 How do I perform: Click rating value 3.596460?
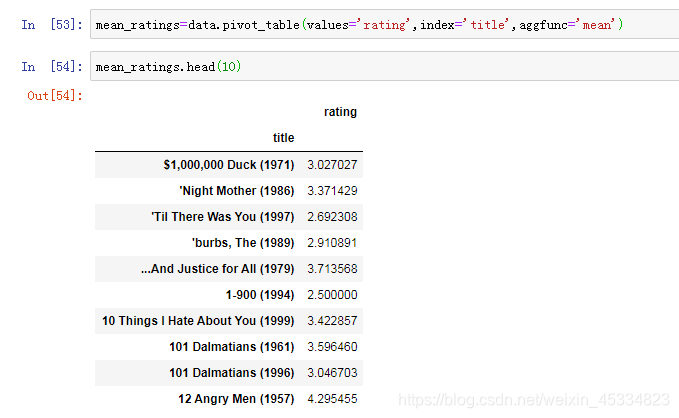click(332, 347)
